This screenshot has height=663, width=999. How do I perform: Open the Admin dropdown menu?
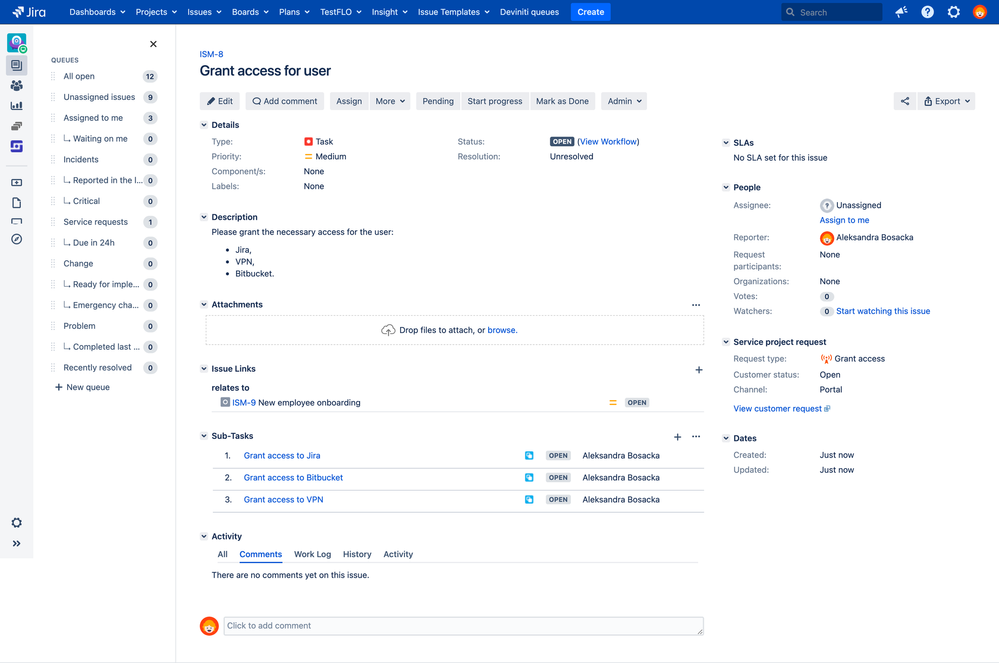pyautogui.click(x=623, y=100)
